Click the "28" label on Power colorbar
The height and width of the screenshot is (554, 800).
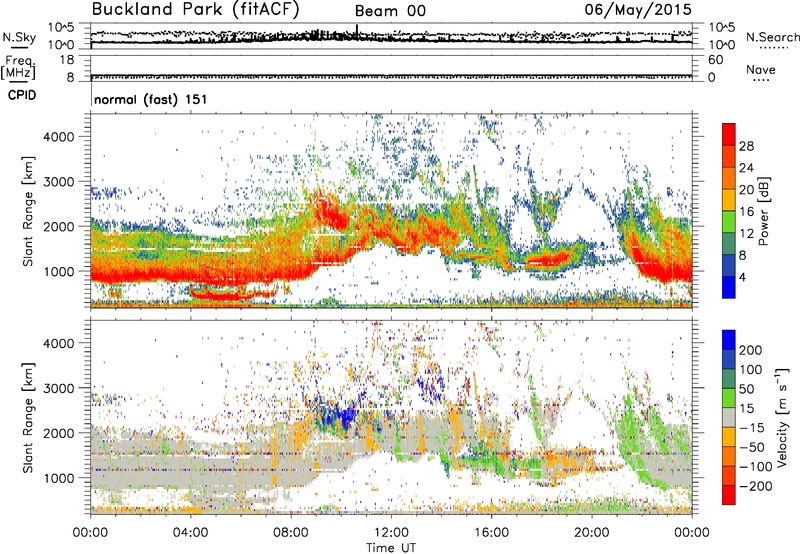click(x=746, y=146)
